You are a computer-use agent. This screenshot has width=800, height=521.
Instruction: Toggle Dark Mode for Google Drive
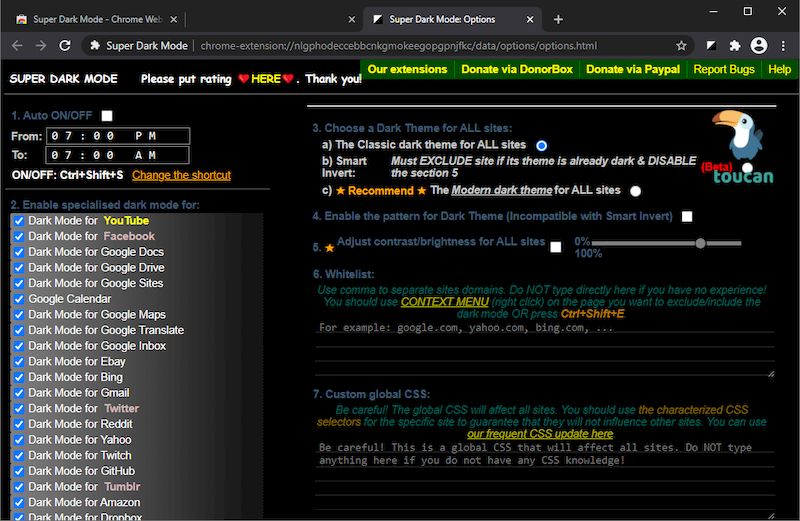(x=19, y=268)
